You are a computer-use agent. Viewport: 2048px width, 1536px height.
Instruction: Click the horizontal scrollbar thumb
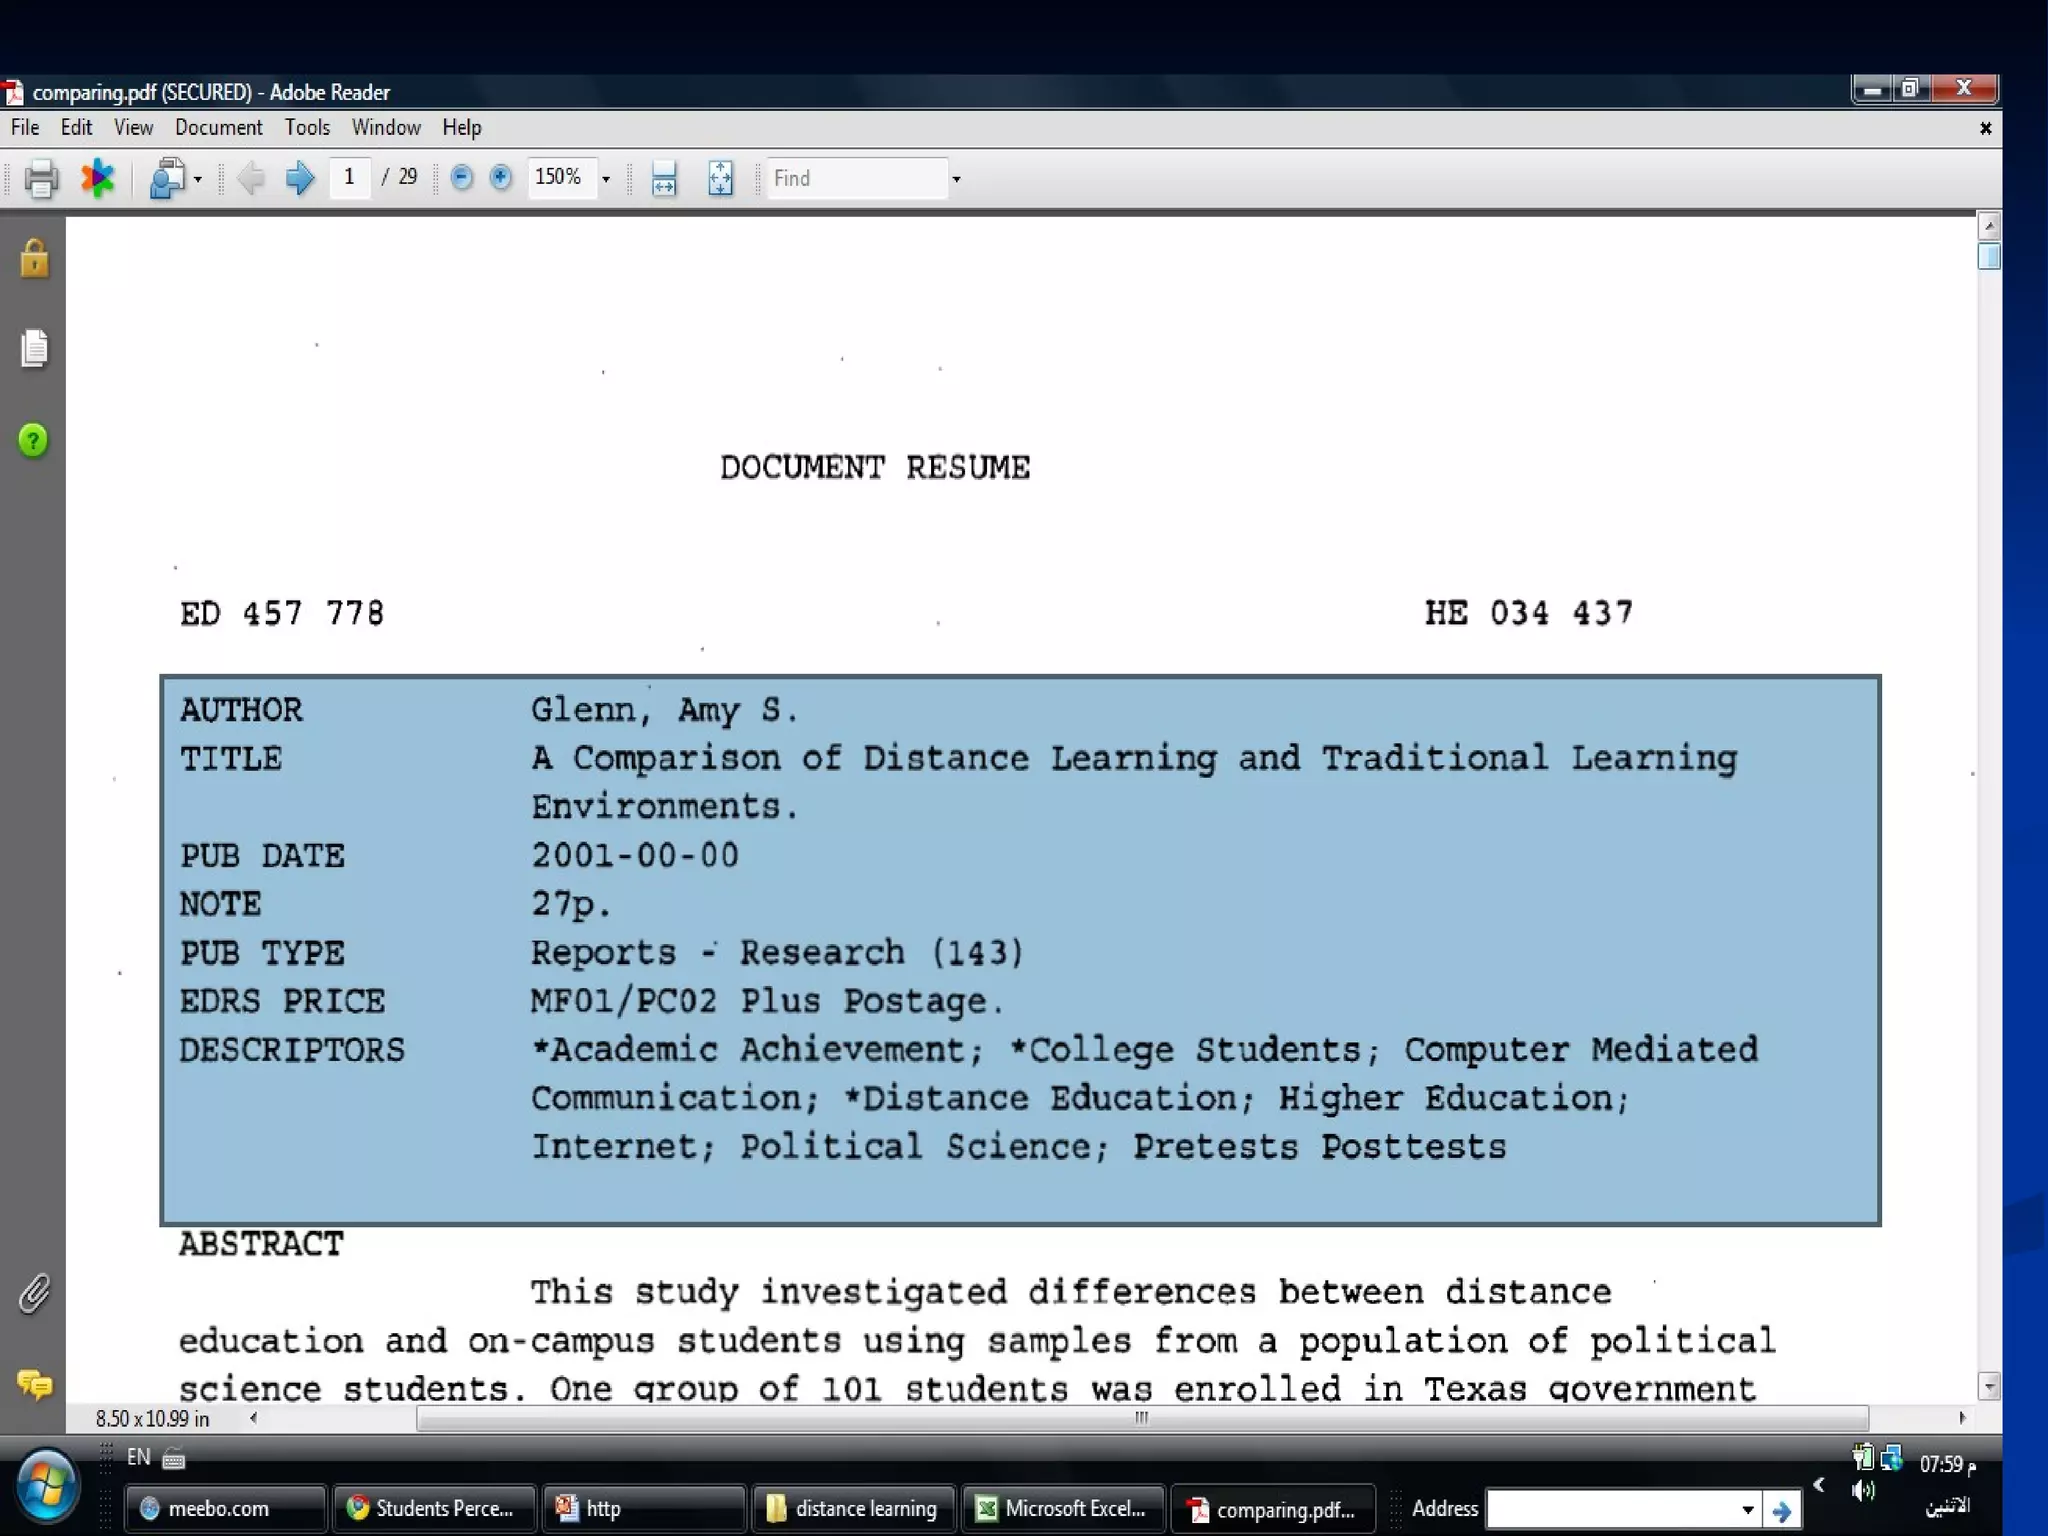[1141, 1417]
